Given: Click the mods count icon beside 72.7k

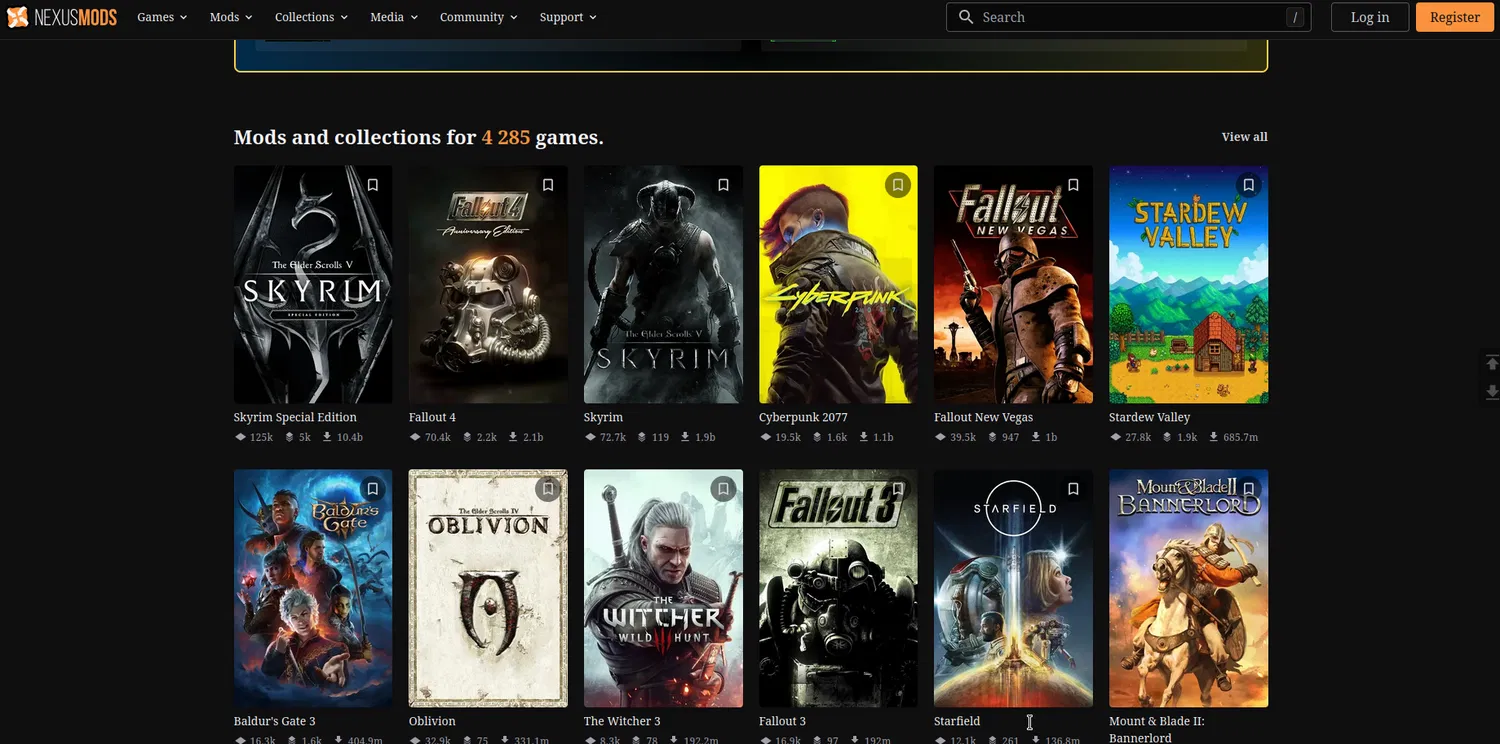Looking at the screenshot, I should point(590,437).
